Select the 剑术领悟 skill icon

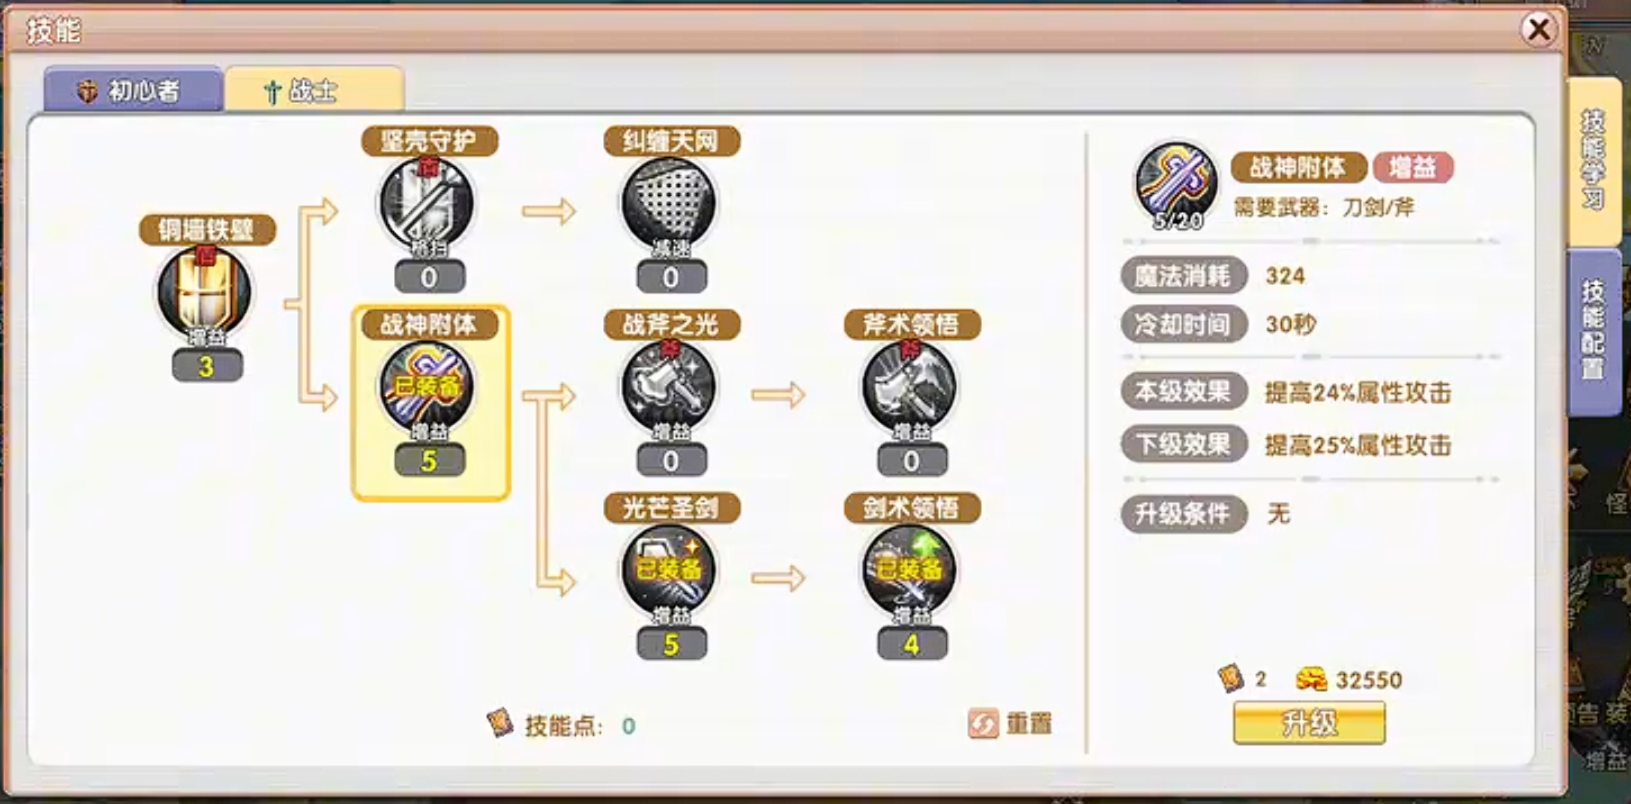click(910, 571)
